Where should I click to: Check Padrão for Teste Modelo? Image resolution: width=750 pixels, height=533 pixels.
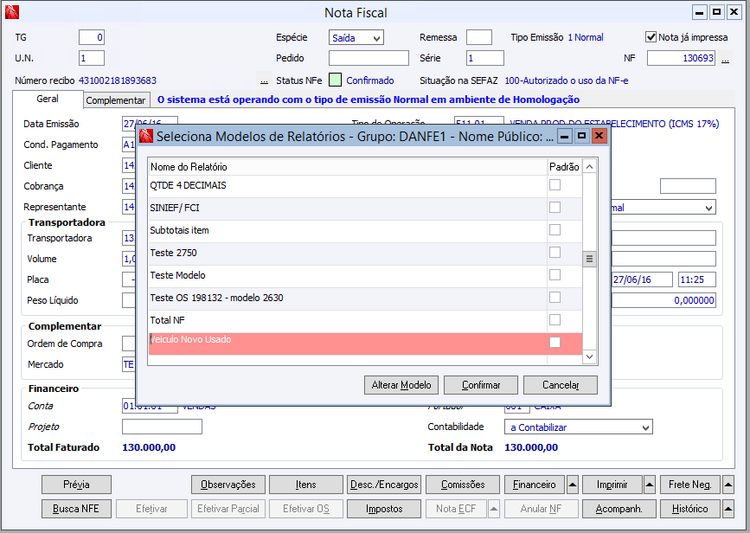(555, 275)
